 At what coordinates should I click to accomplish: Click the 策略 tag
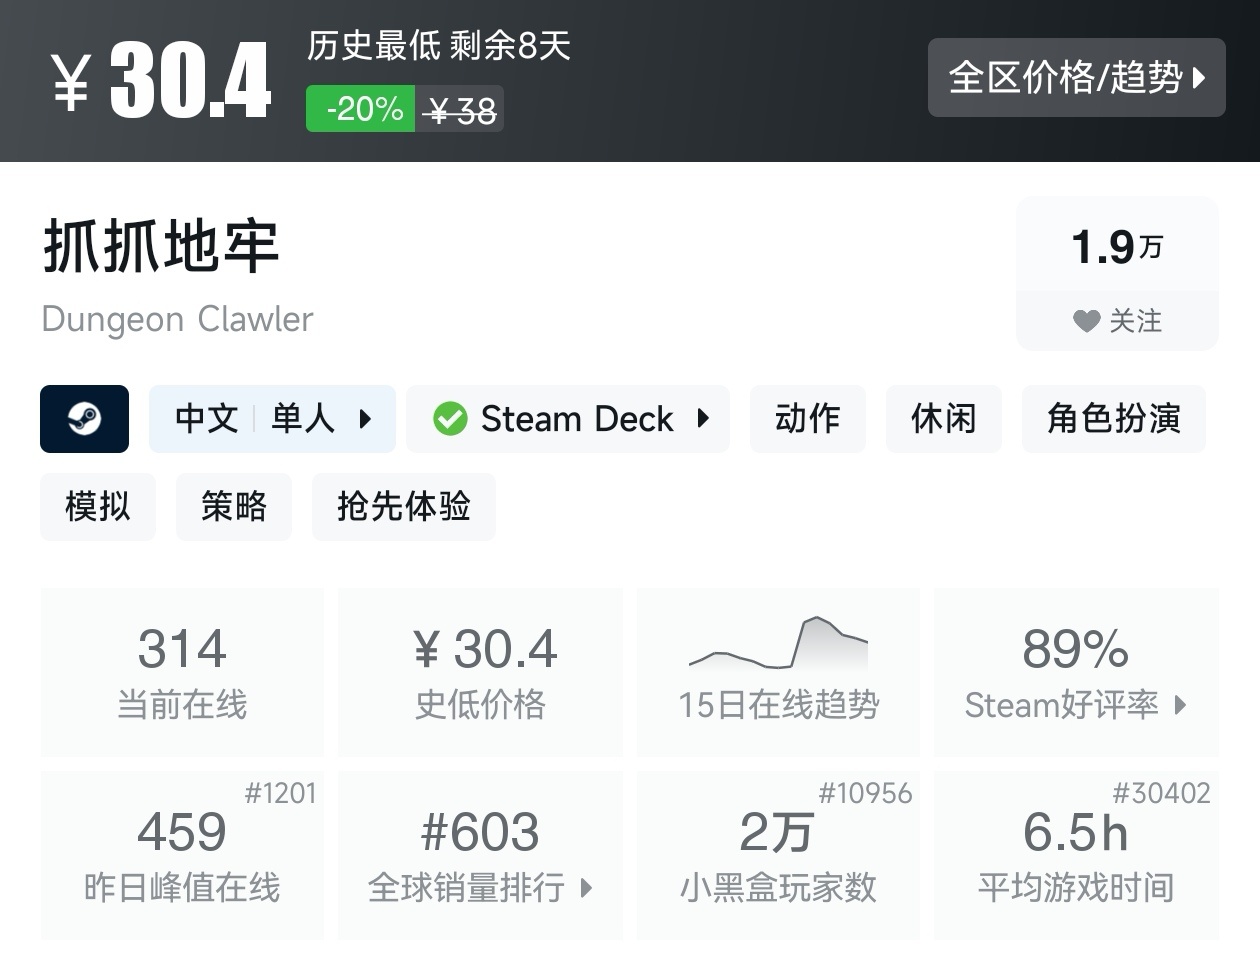tap(233, 507)
